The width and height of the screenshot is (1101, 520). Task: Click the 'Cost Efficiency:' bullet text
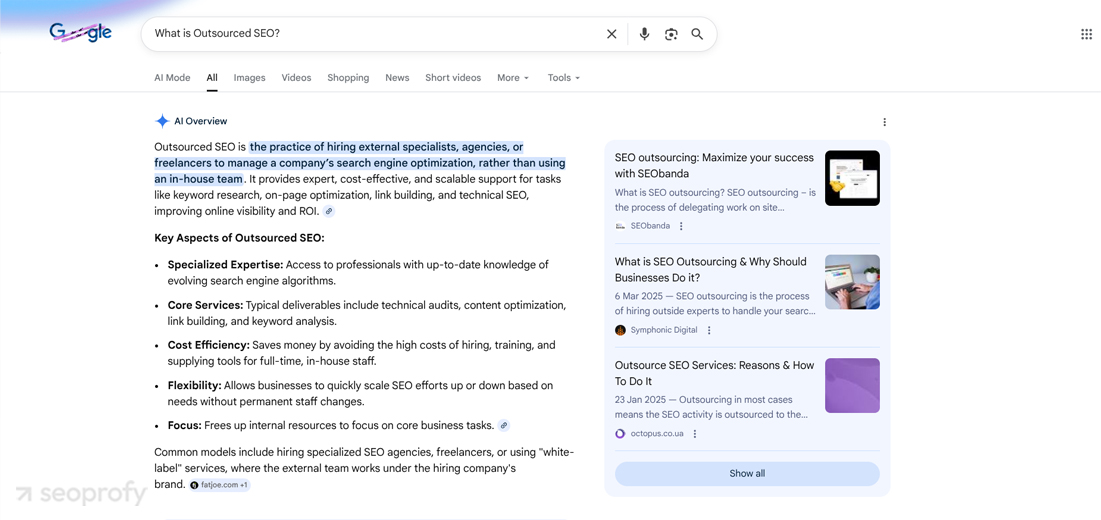[209, 345]
